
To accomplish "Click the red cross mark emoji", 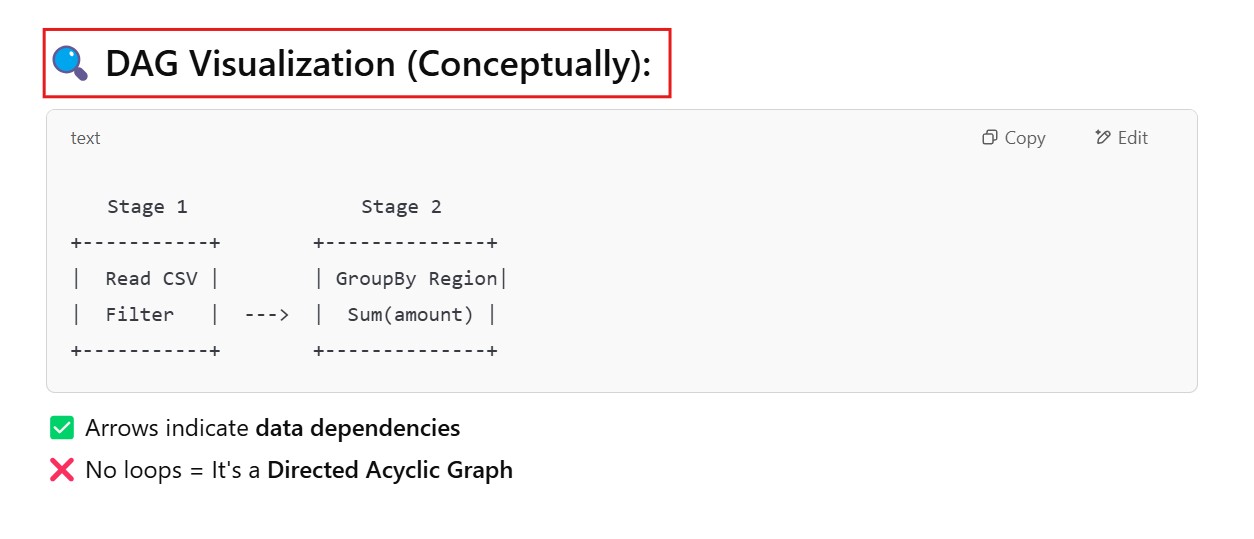I will (62, 470).
